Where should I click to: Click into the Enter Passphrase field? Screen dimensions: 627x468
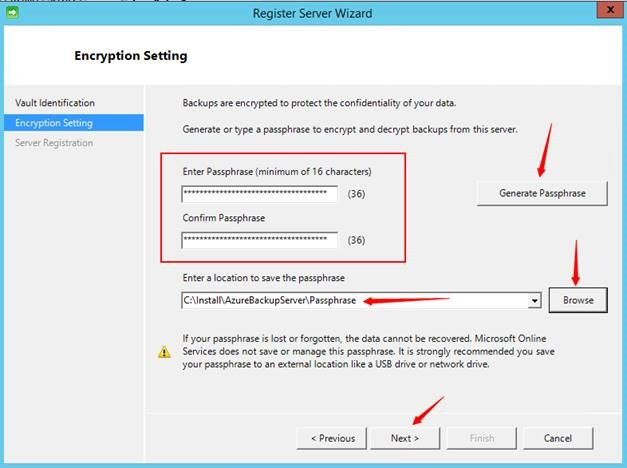259,193
